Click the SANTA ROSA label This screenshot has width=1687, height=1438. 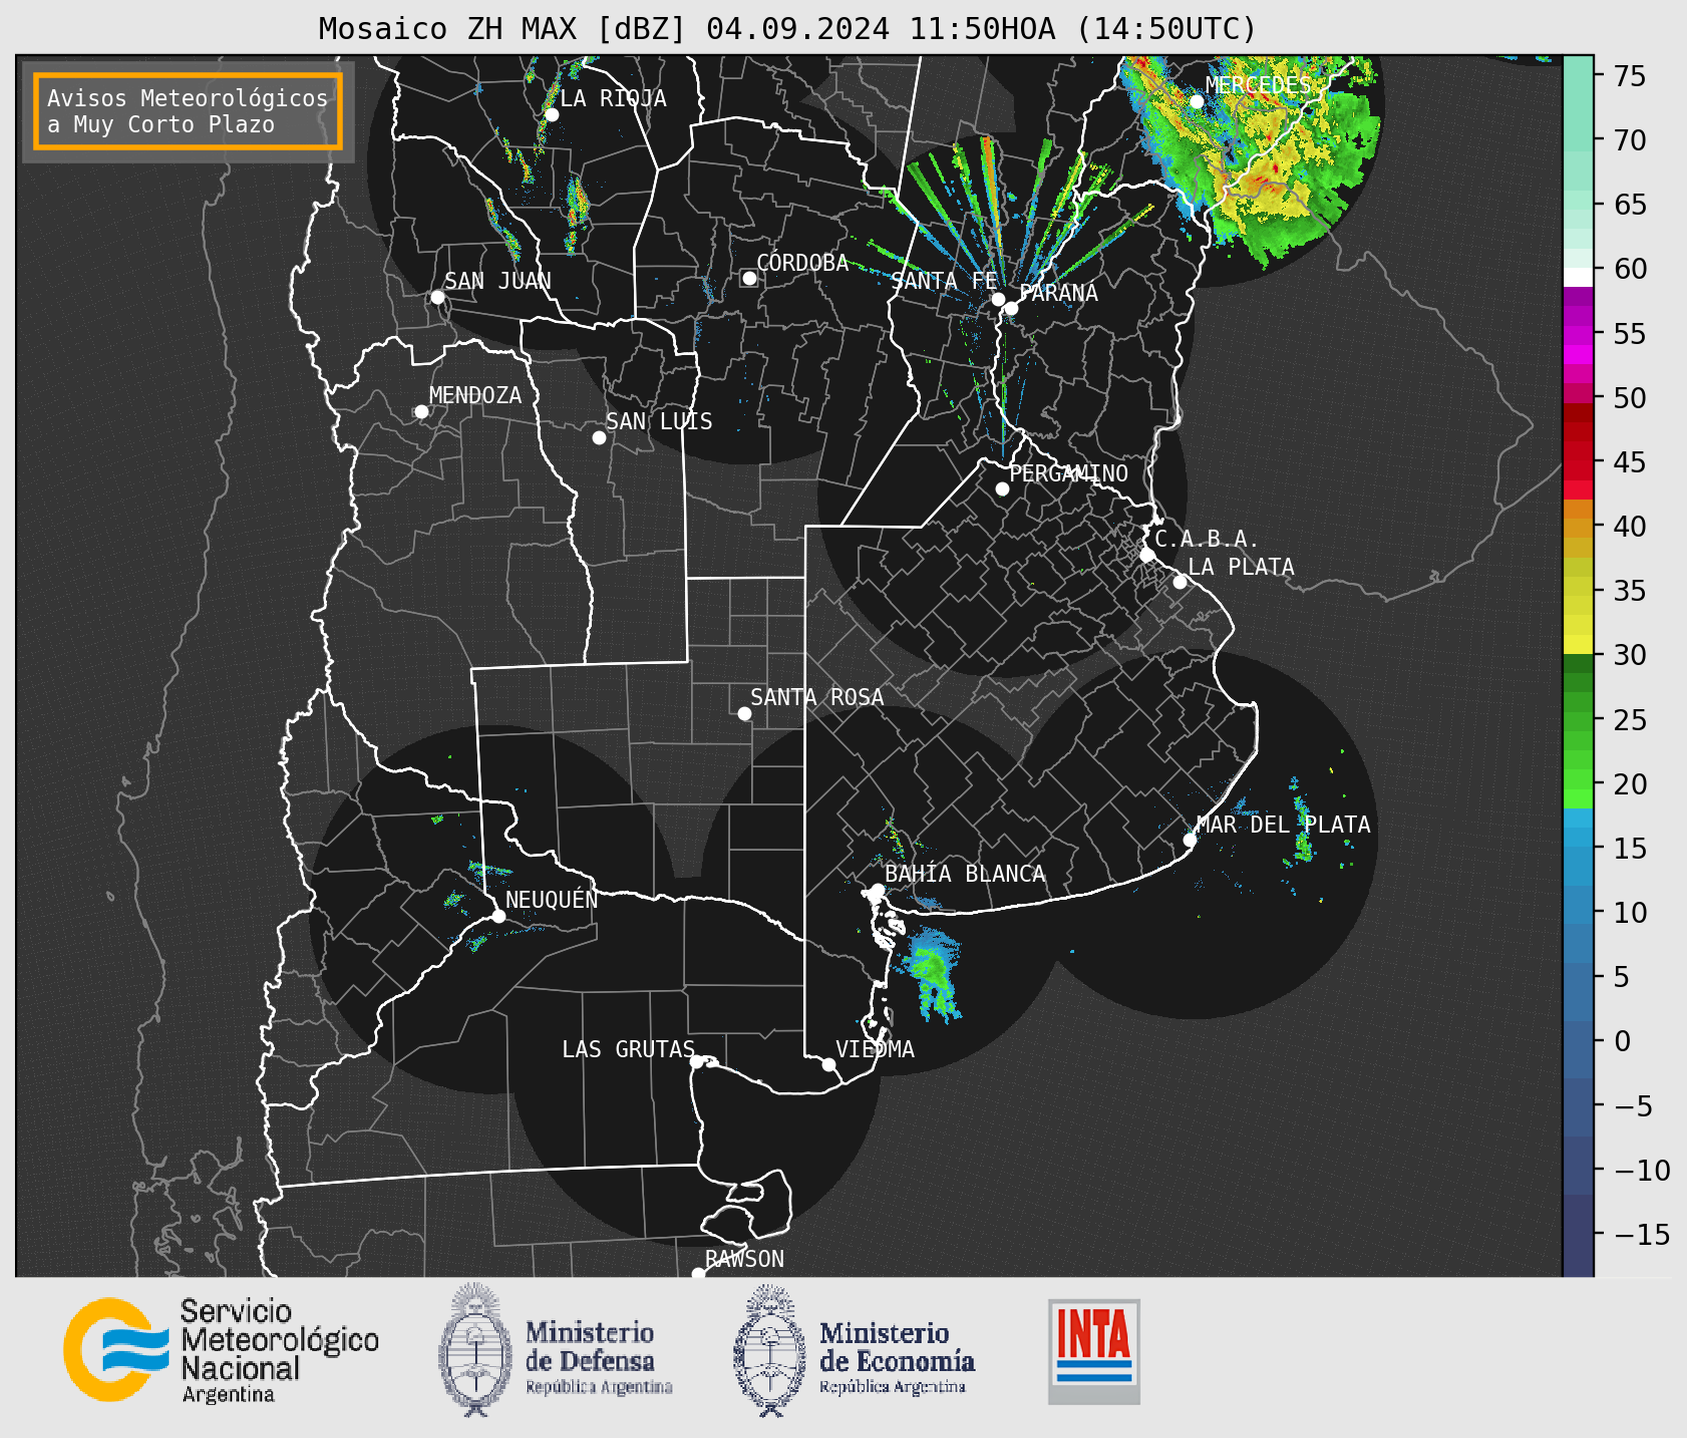(x=817, y=697)
